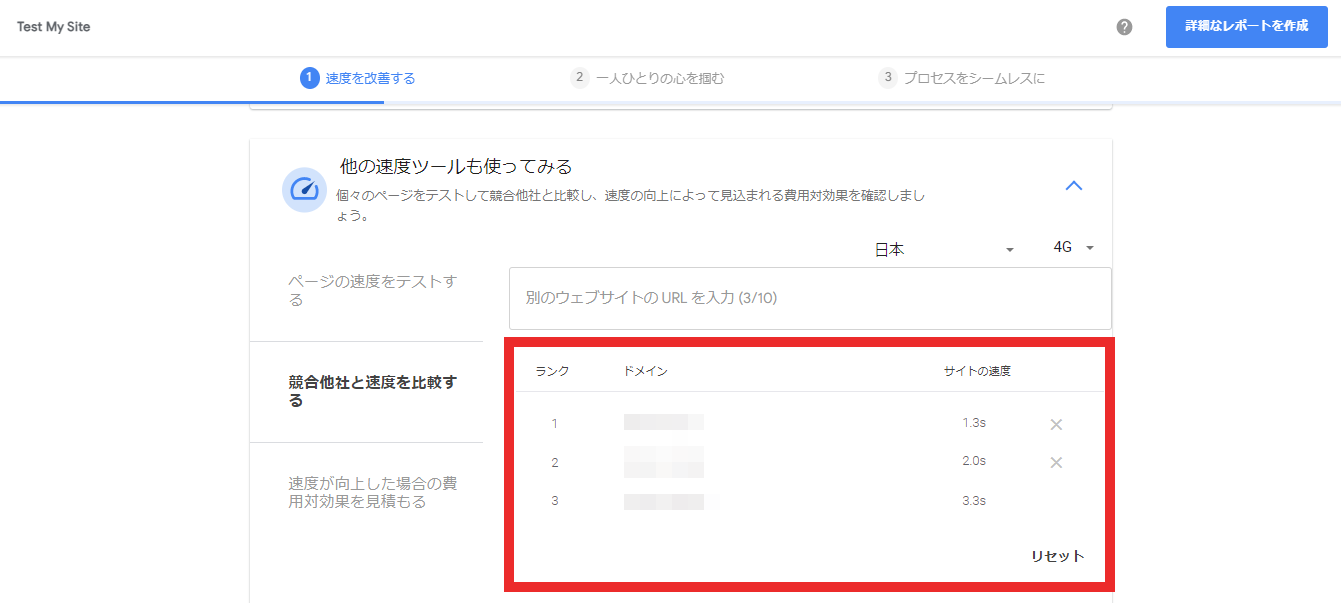The image size is (1341, 603).
Task: Click the step 2 number circle
Action: point(579,78)
